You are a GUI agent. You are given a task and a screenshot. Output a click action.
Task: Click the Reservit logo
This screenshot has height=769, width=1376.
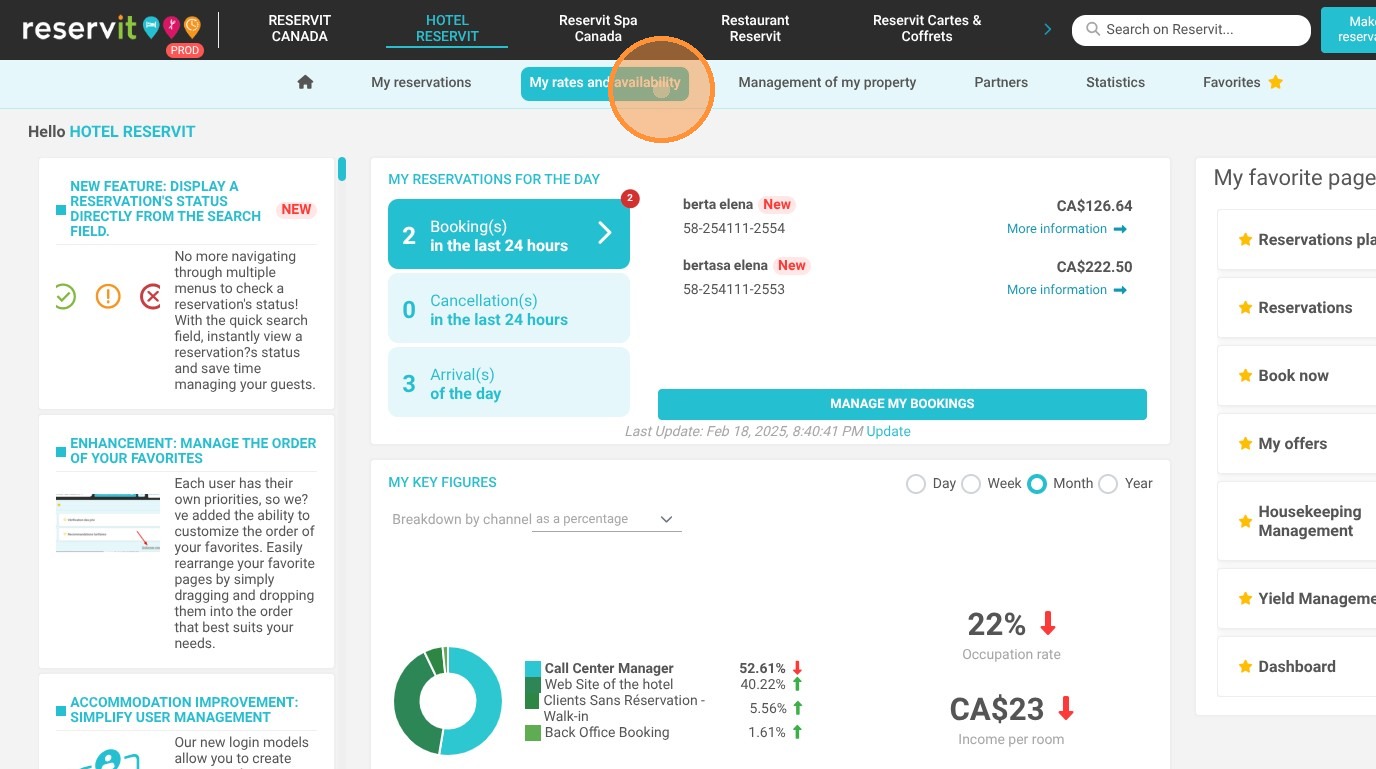[x=111, y=29]
